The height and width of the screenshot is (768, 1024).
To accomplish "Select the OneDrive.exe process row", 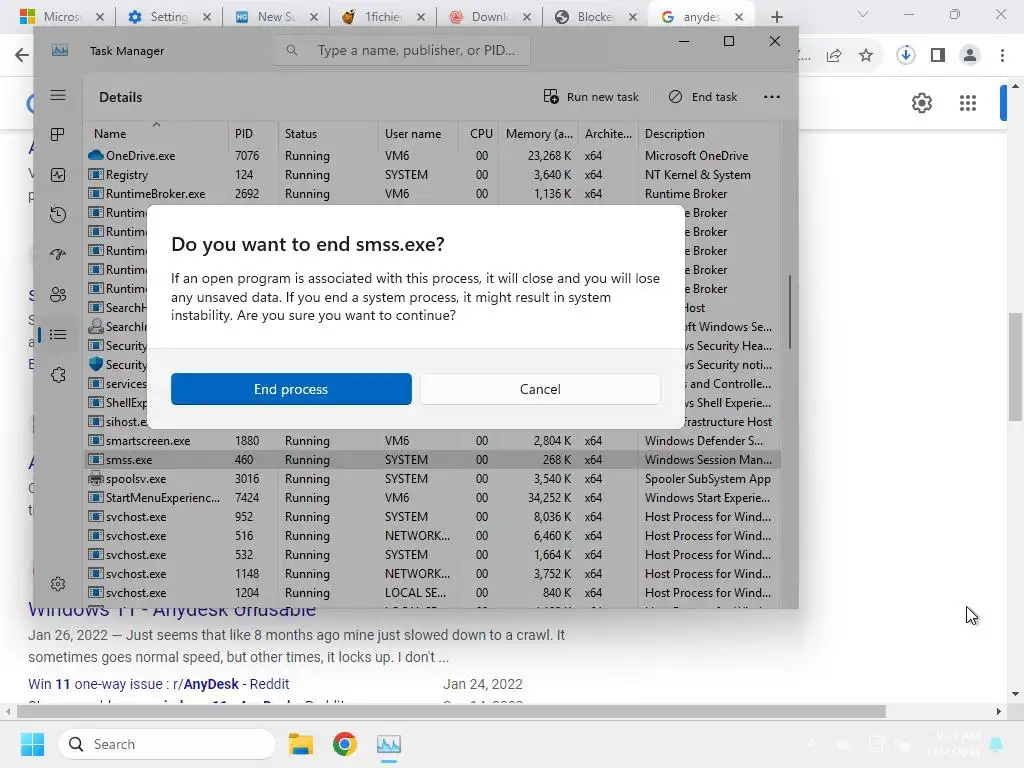I will click(432, 156).
